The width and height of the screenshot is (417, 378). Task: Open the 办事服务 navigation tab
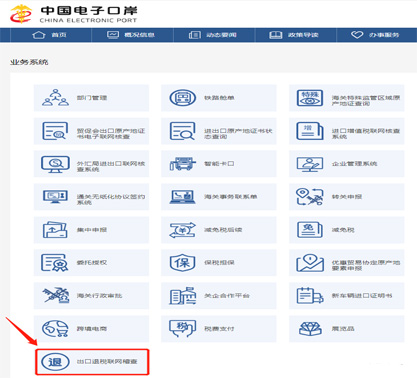tap(375, 35)
